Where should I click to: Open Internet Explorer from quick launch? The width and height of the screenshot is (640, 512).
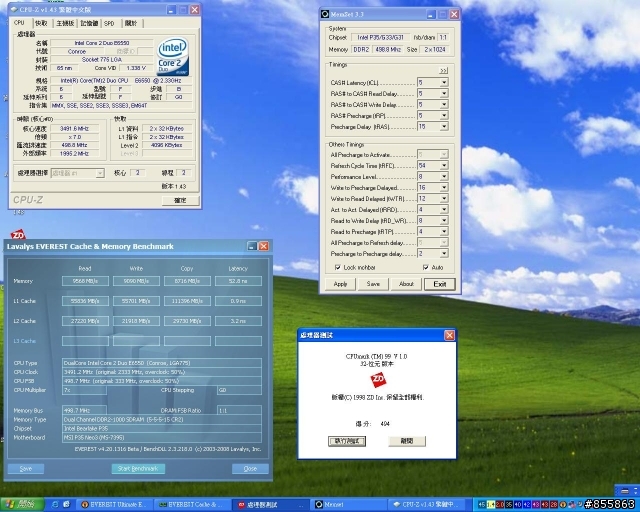(x=55, y=505)
